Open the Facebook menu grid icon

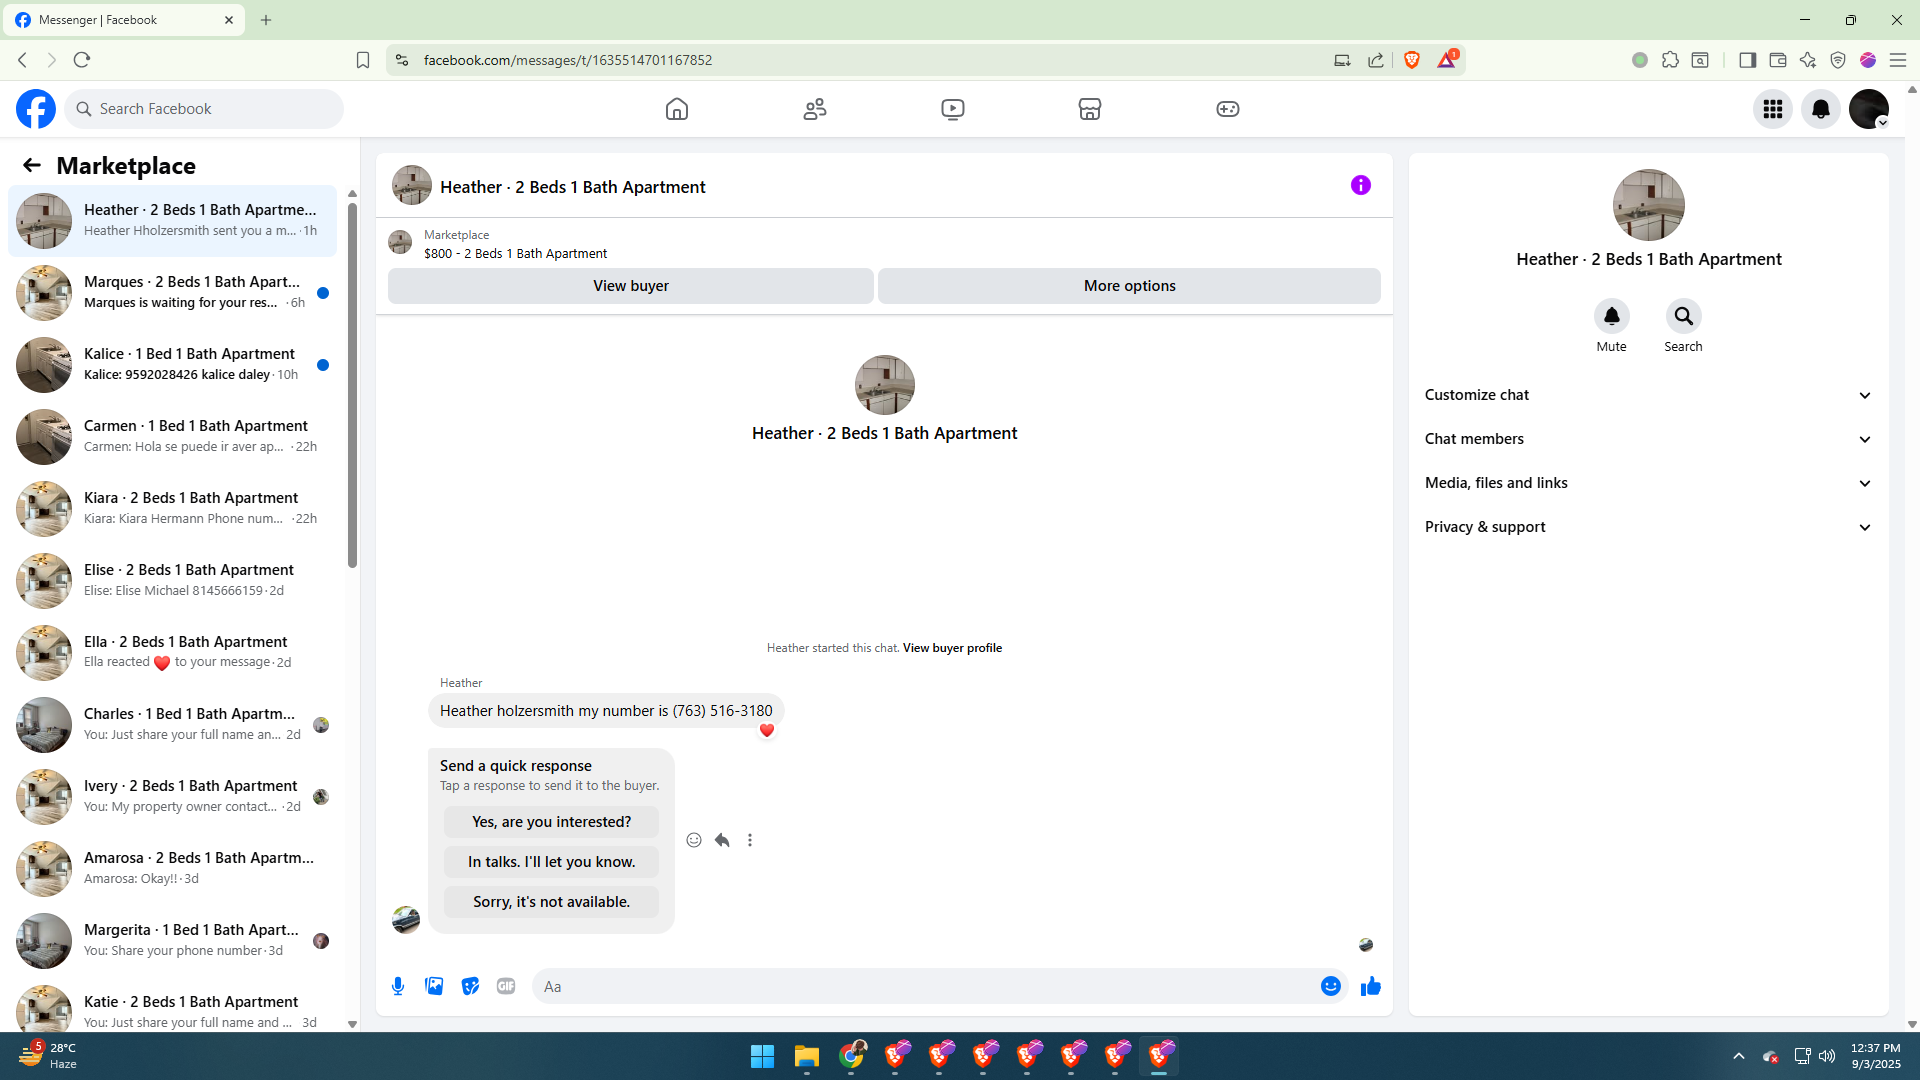pos(1773,109)
